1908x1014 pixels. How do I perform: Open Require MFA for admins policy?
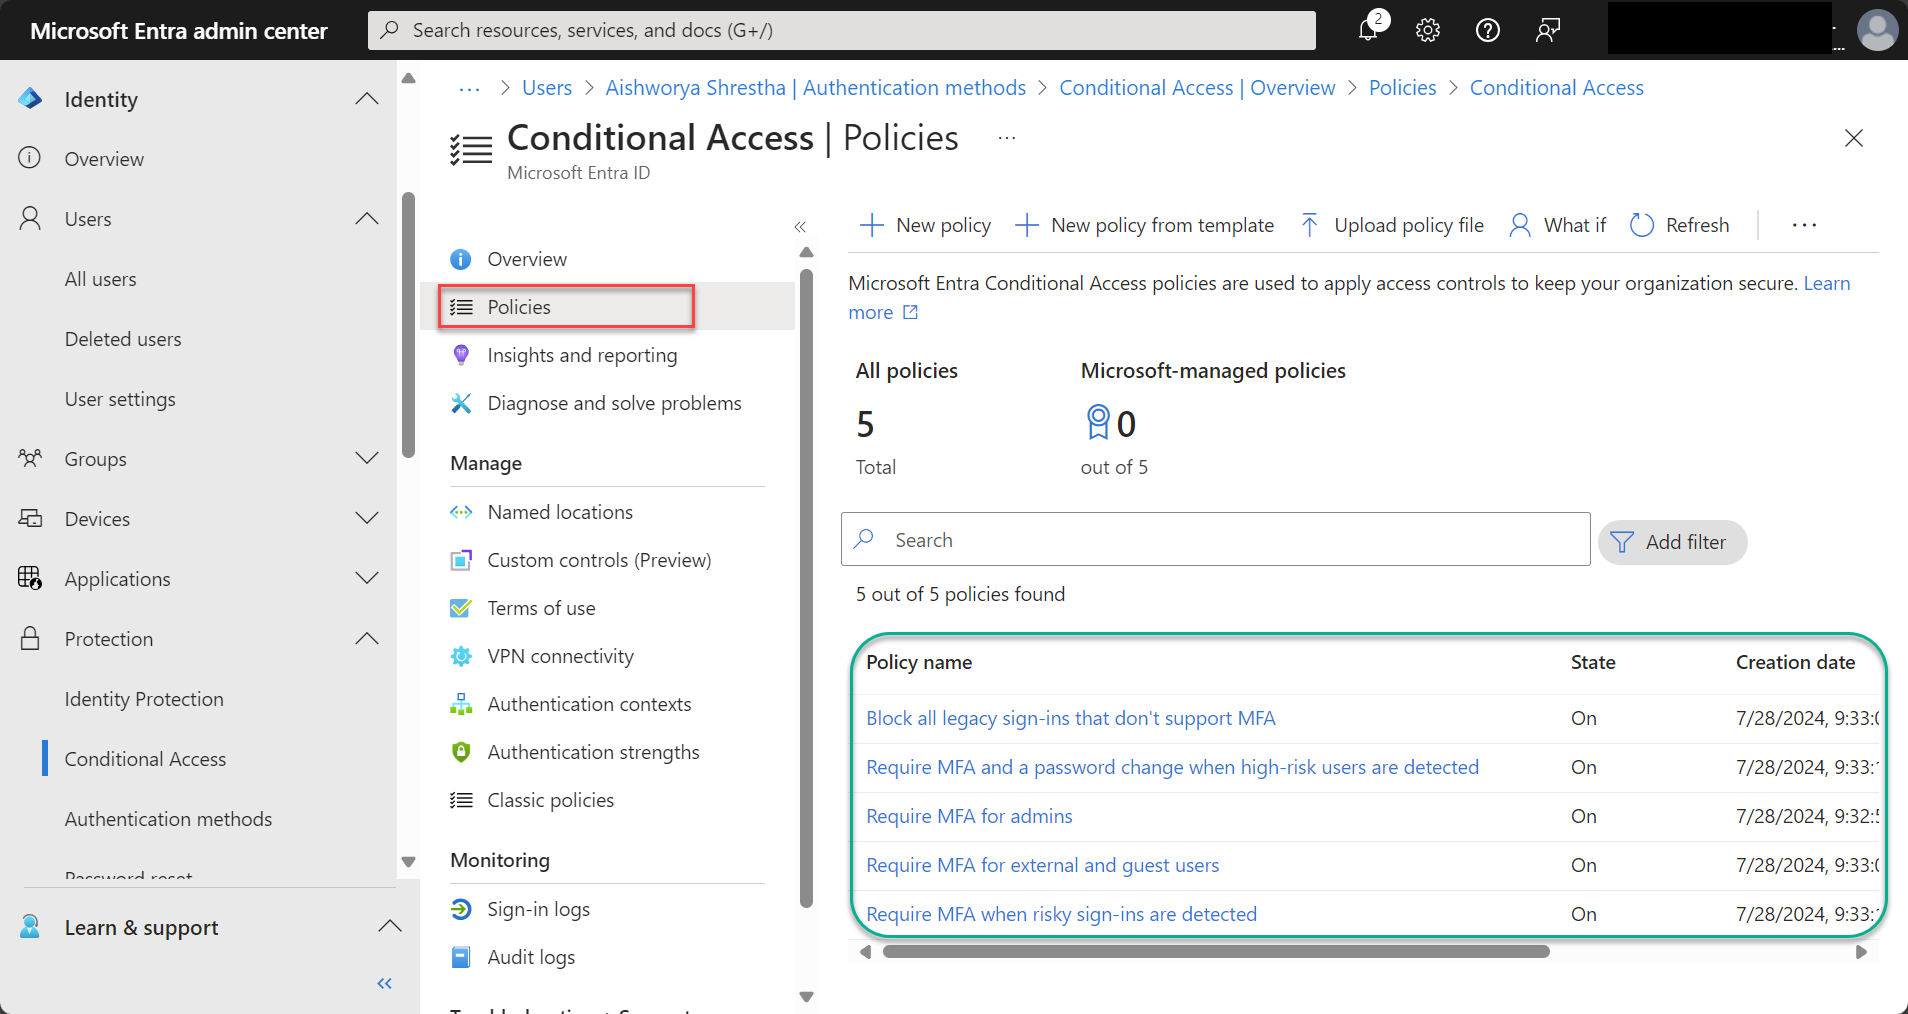[x=969, y=816]
